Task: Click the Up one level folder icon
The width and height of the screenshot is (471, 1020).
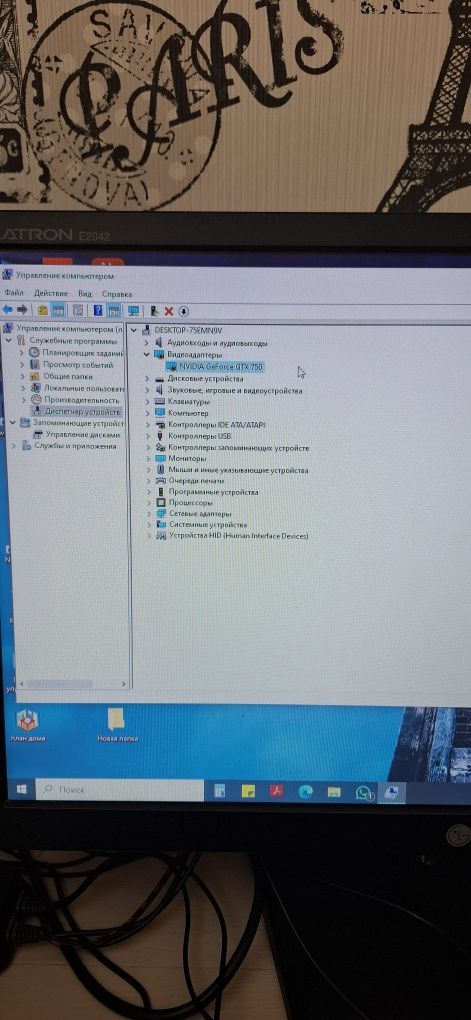Action: coord(44,310)
